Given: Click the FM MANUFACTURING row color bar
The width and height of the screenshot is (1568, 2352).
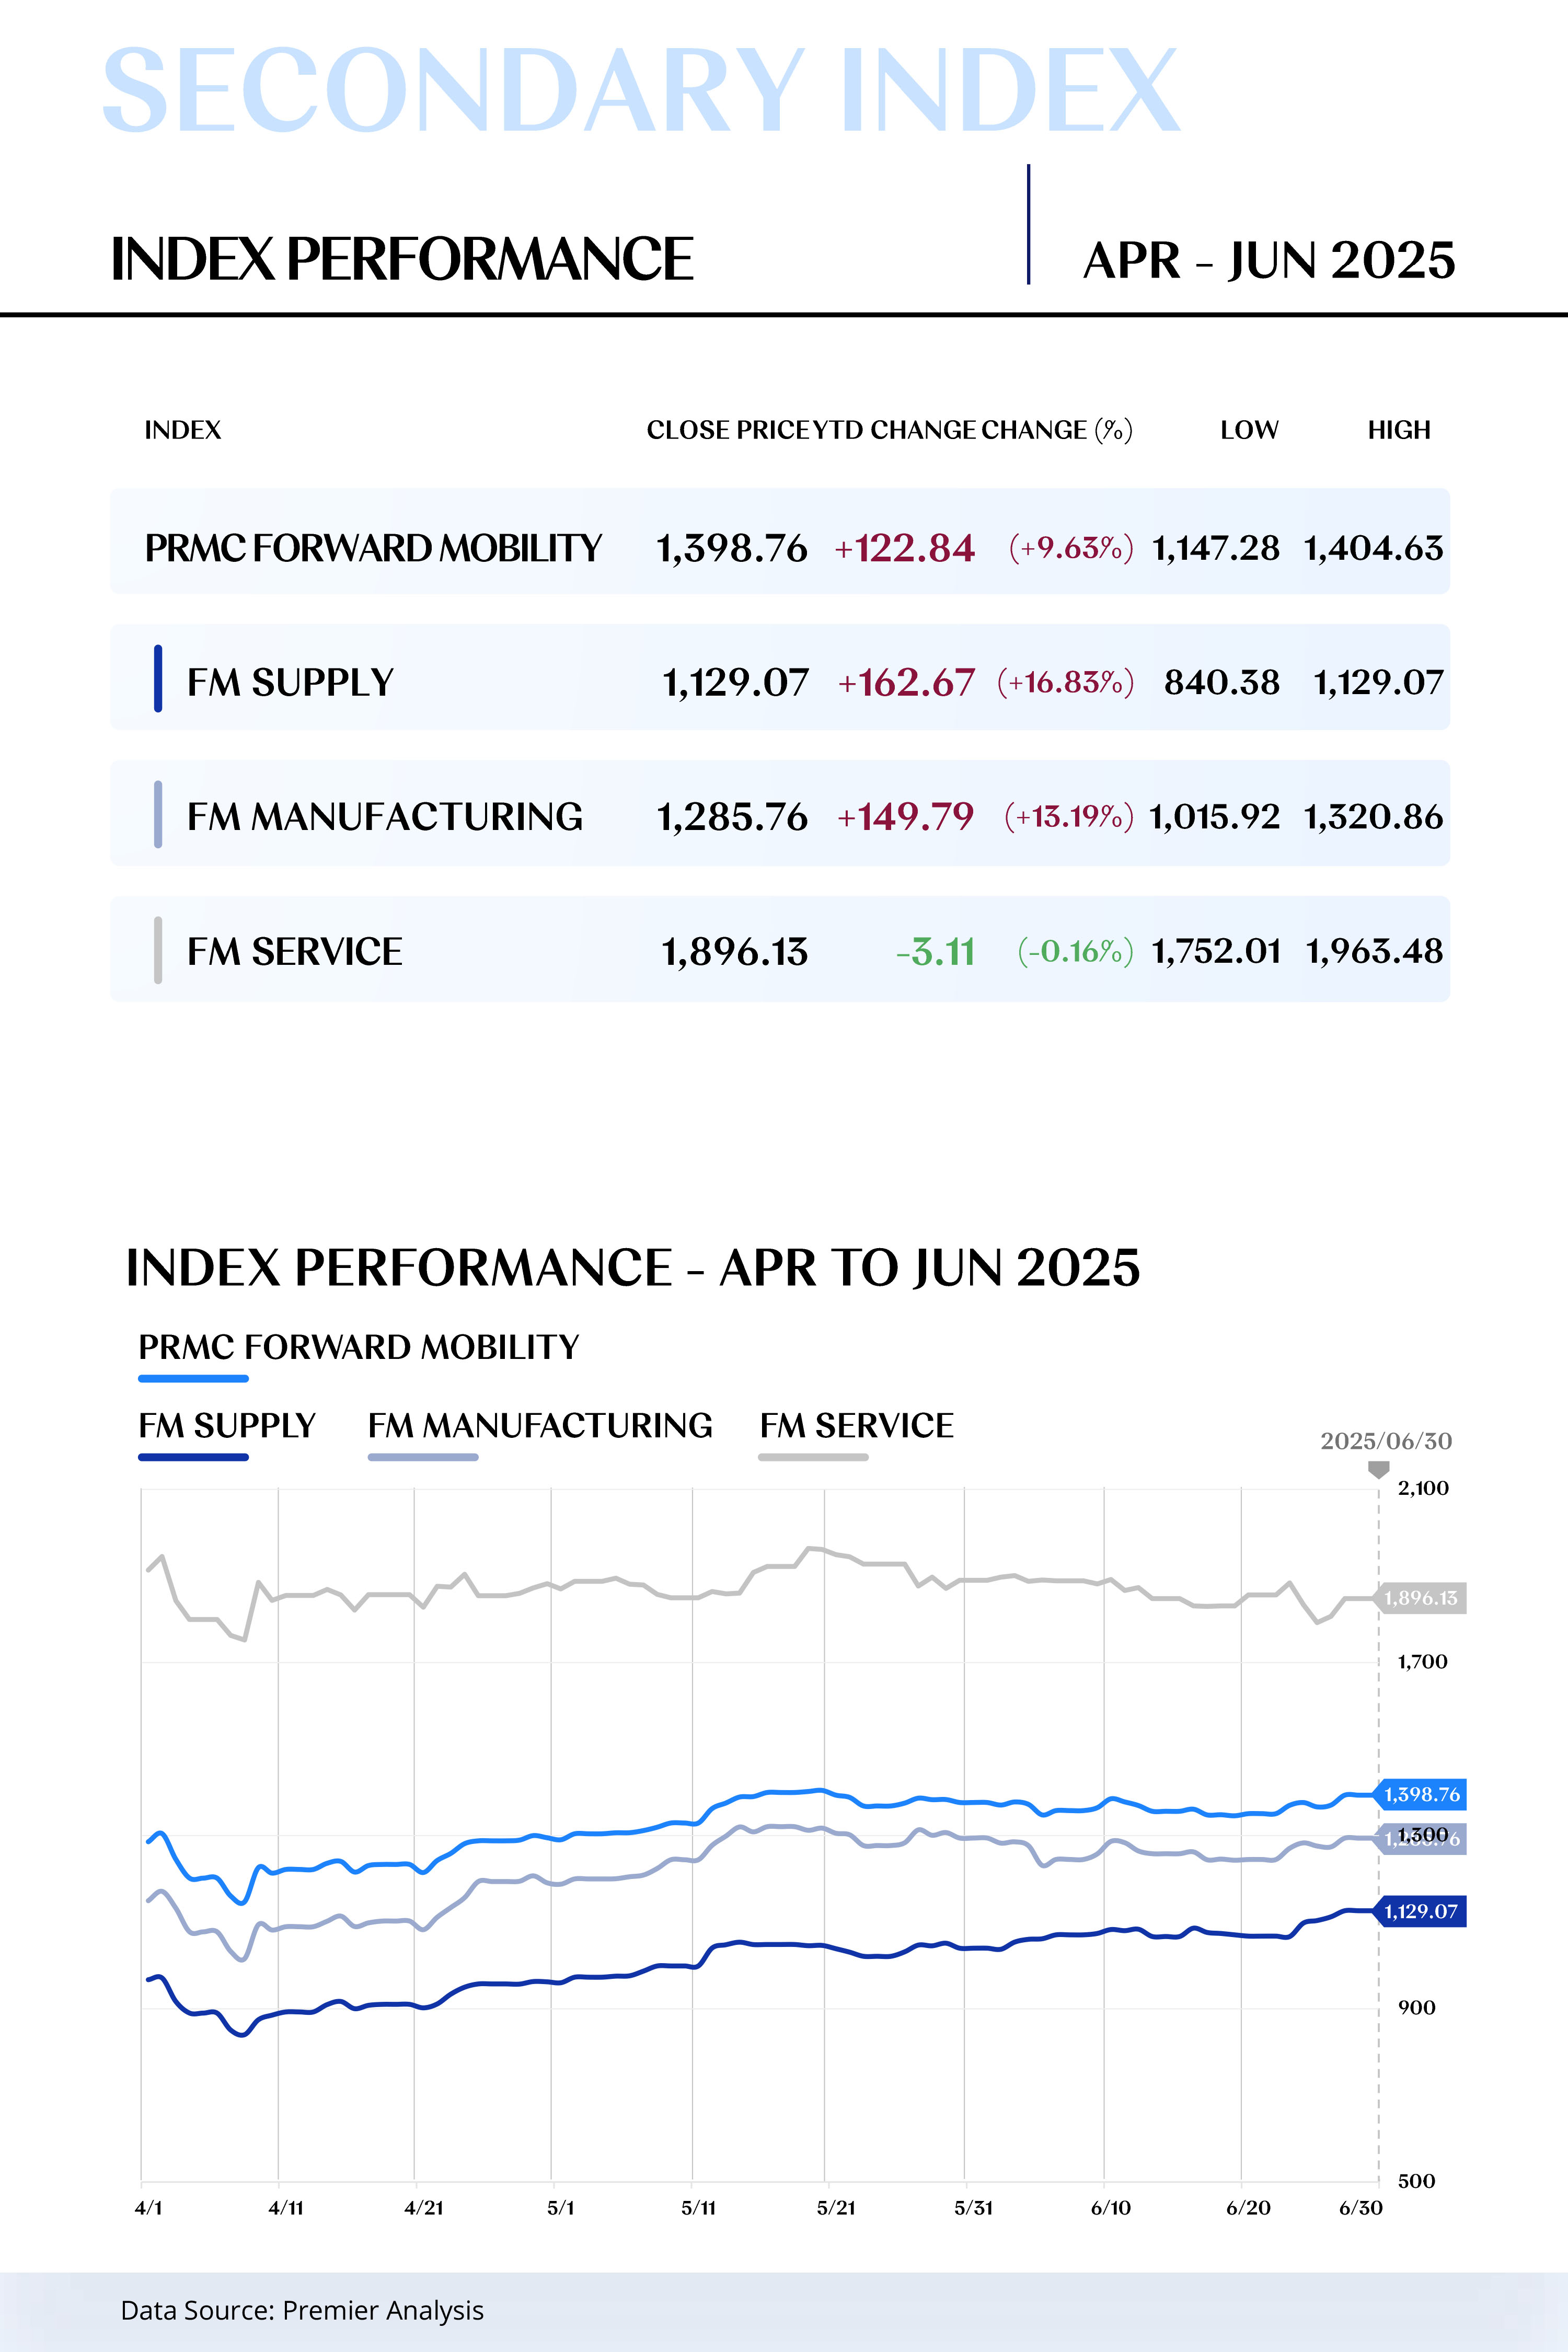Looking at the screenshot, I should (158, 814).
